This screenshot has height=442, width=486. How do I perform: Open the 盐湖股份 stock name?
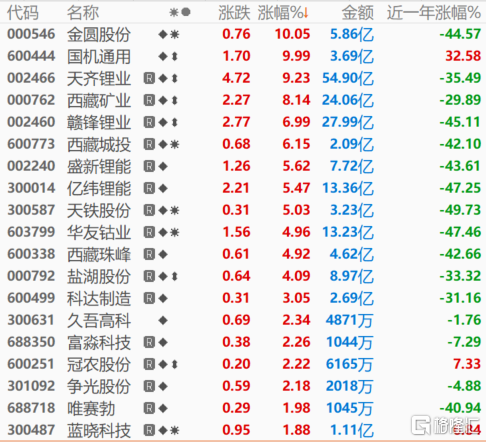pyautogui.click(x=99, y=276)
